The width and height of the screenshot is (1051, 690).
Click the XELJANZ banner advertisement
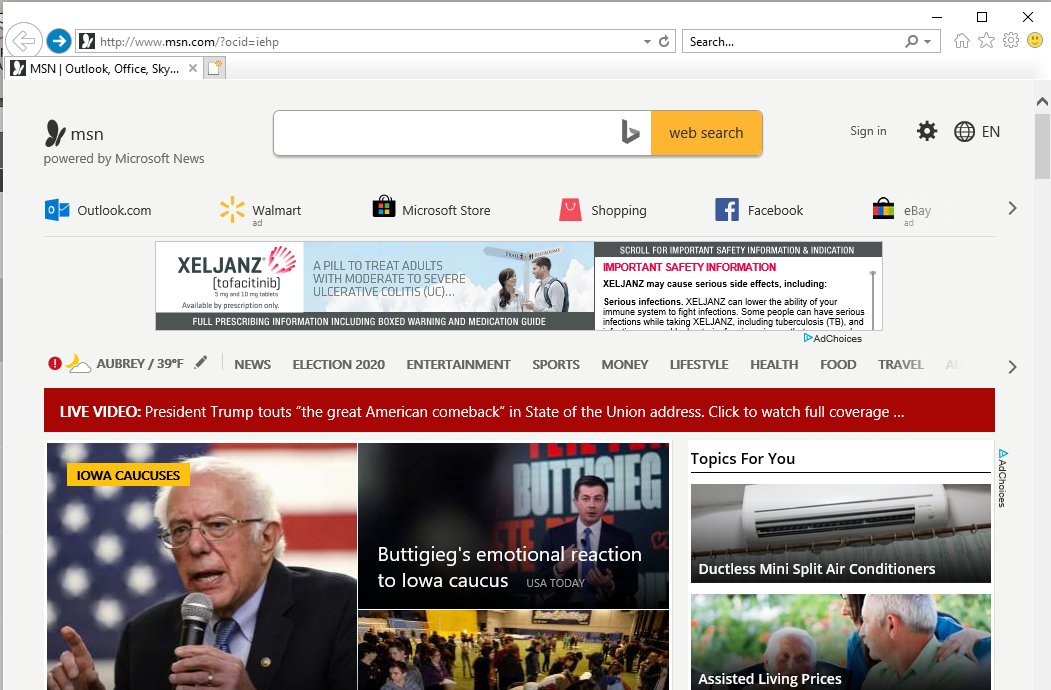pos(519,286)
